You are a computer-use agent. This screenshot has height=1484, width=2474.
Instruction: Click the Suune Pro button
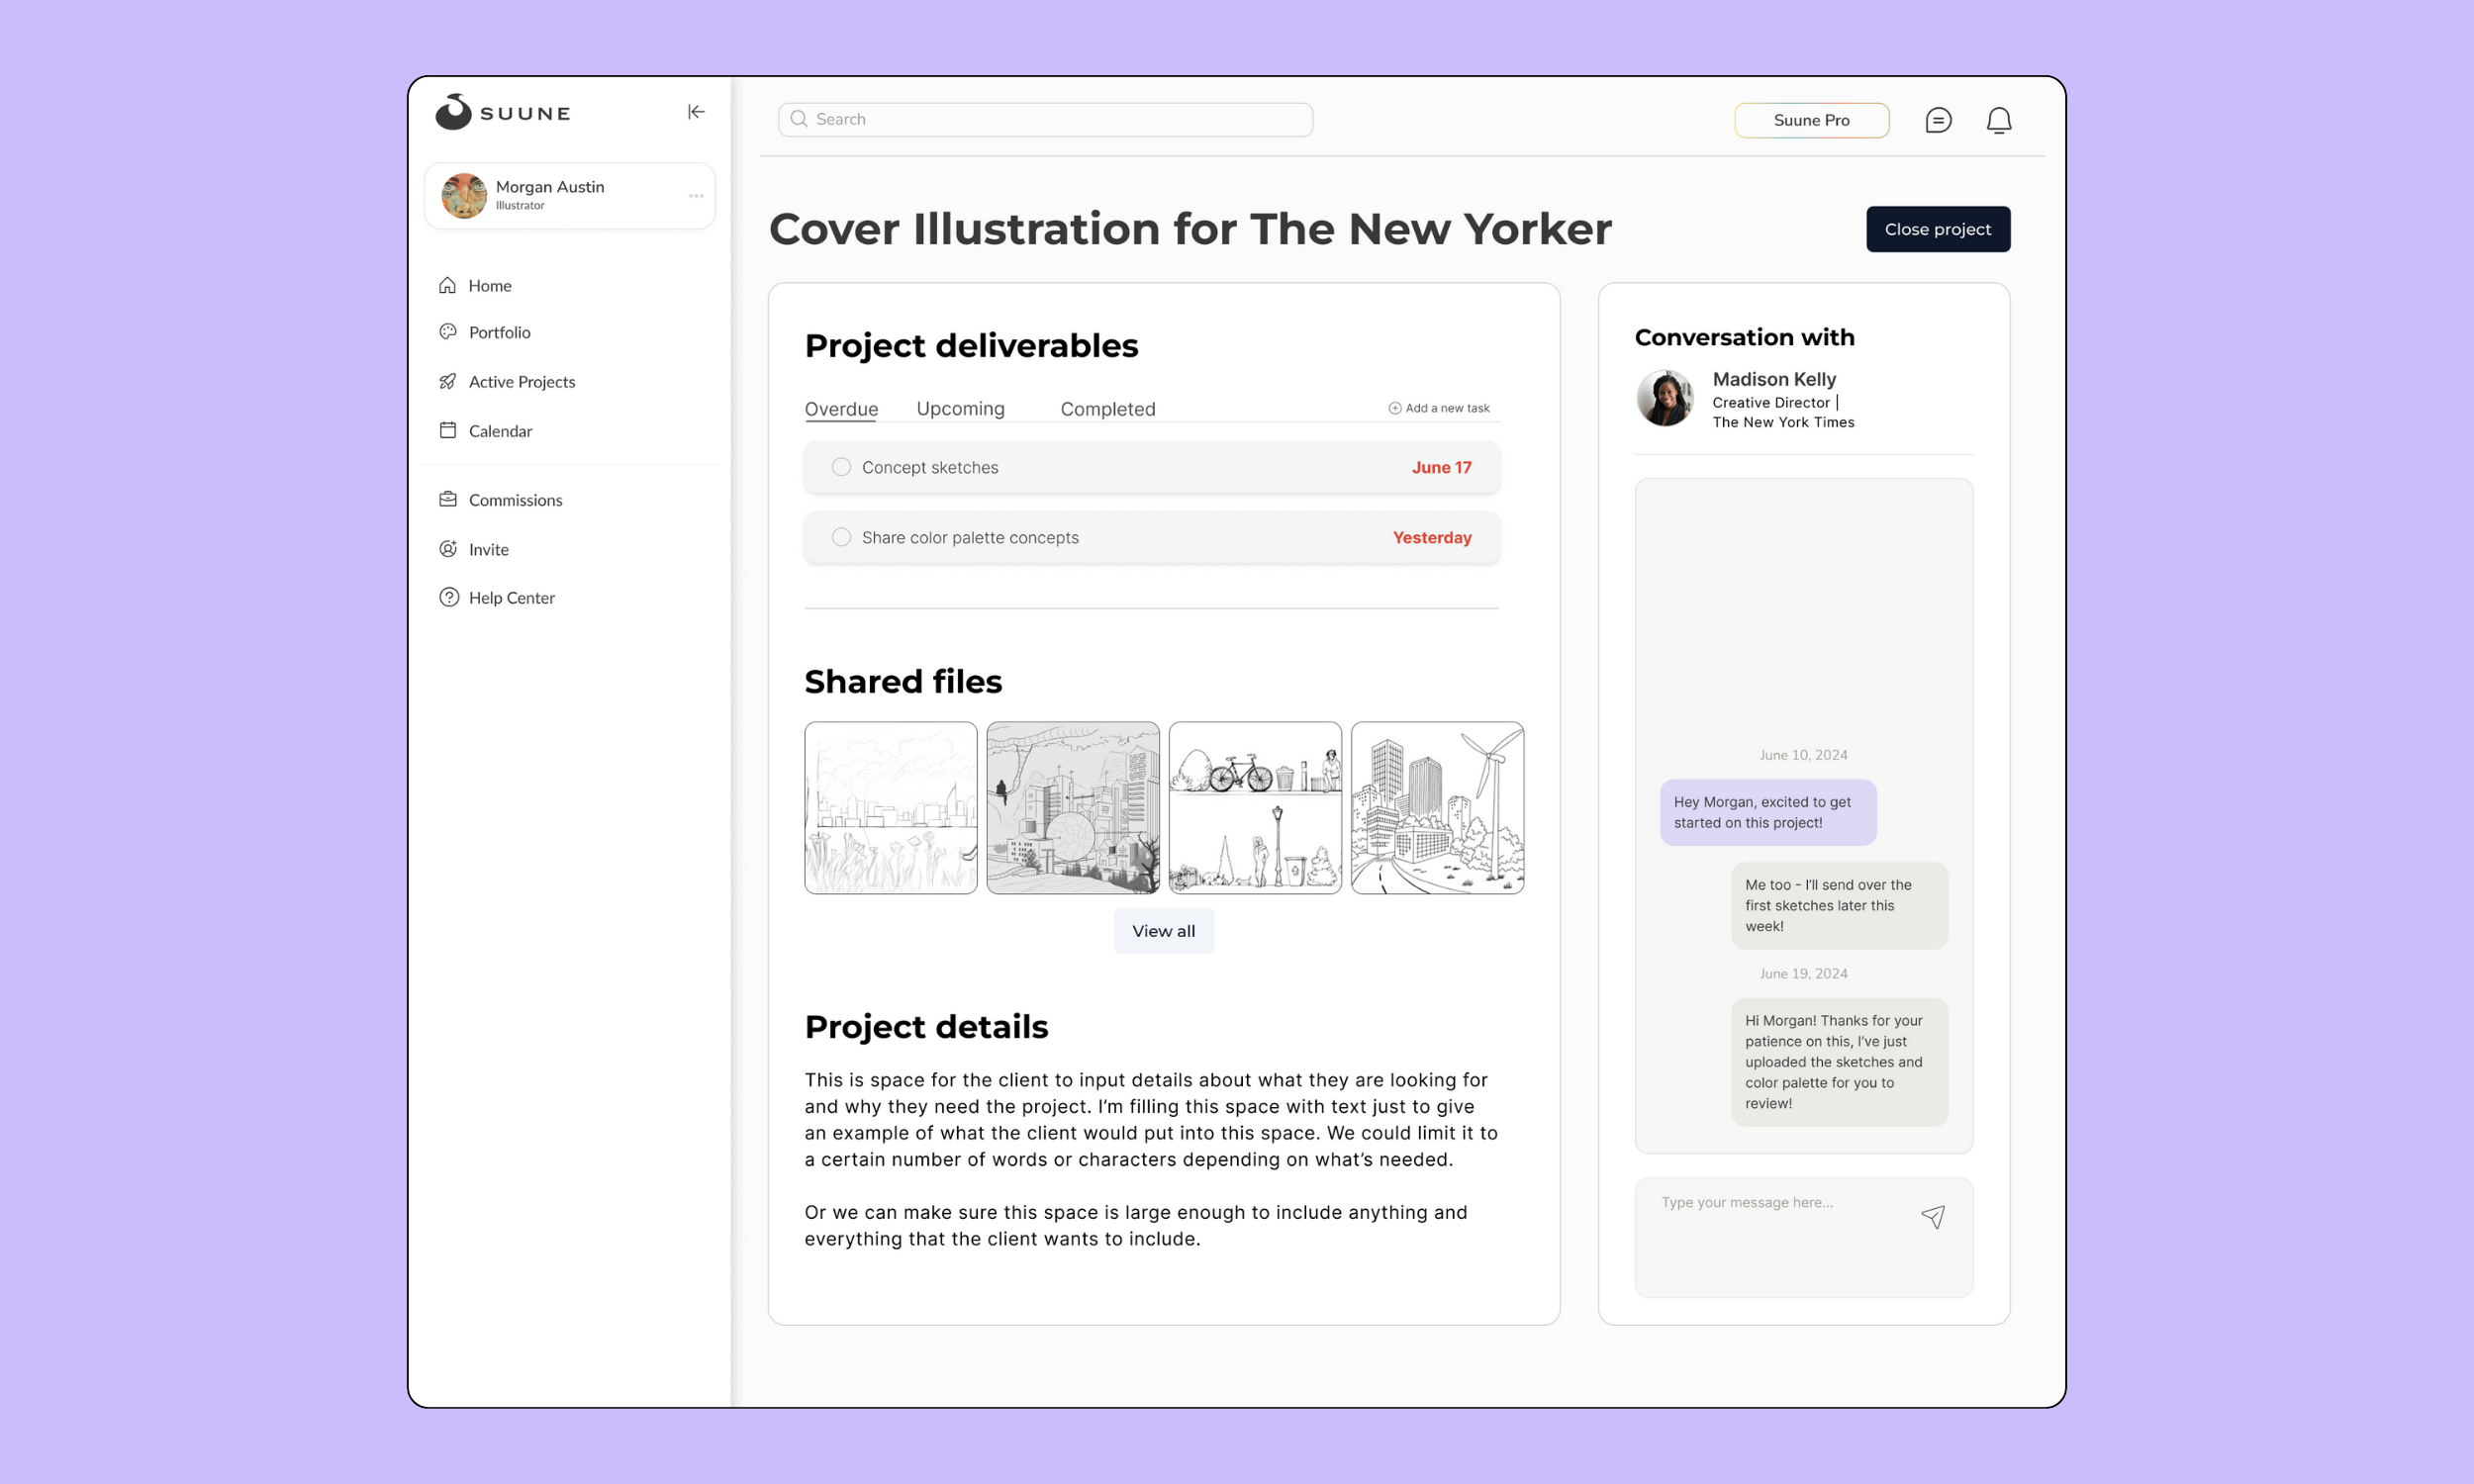[1811, 120]
